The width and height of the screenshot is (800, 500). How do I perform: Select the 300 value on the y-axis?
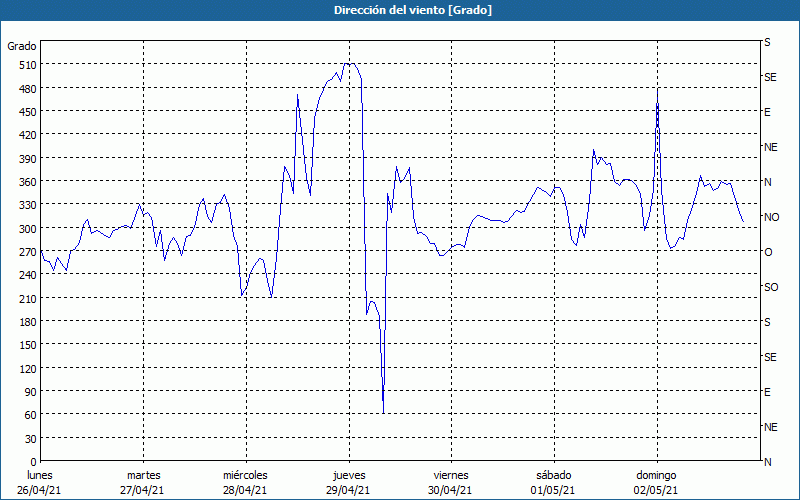(28, 228)
